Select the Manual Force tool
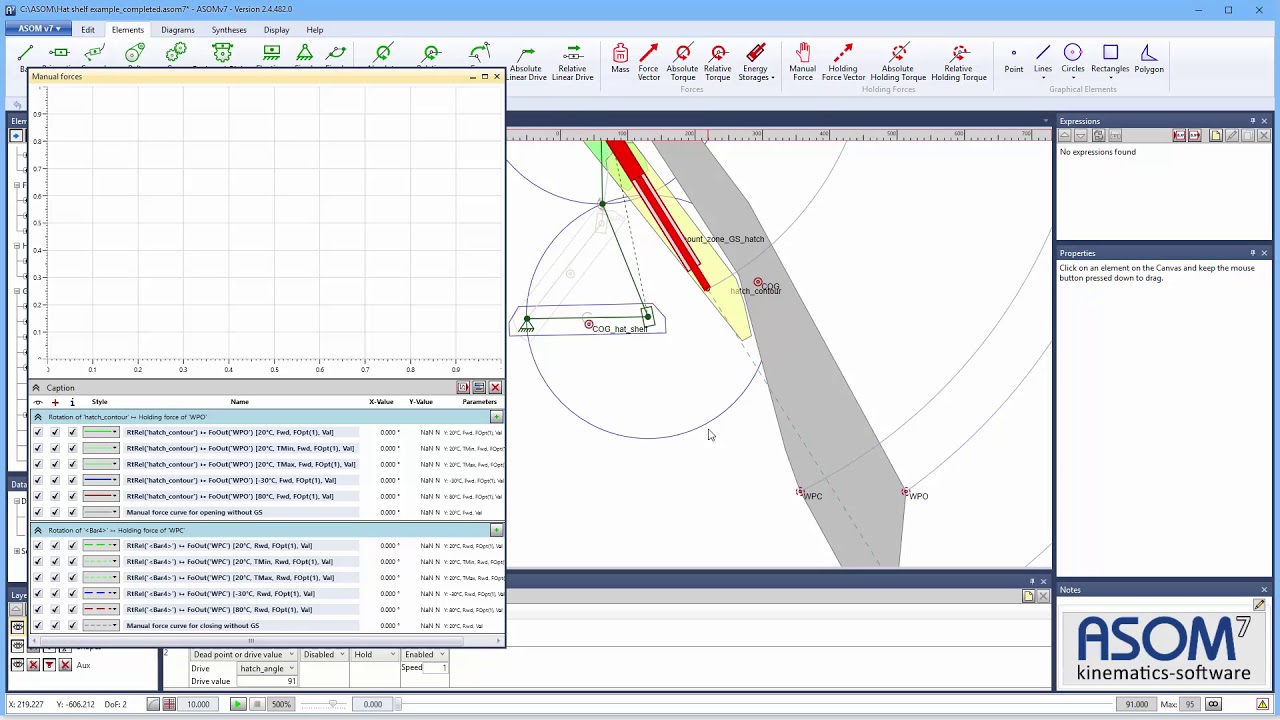This screenshot has height=720, width=1280. [803, 62]
